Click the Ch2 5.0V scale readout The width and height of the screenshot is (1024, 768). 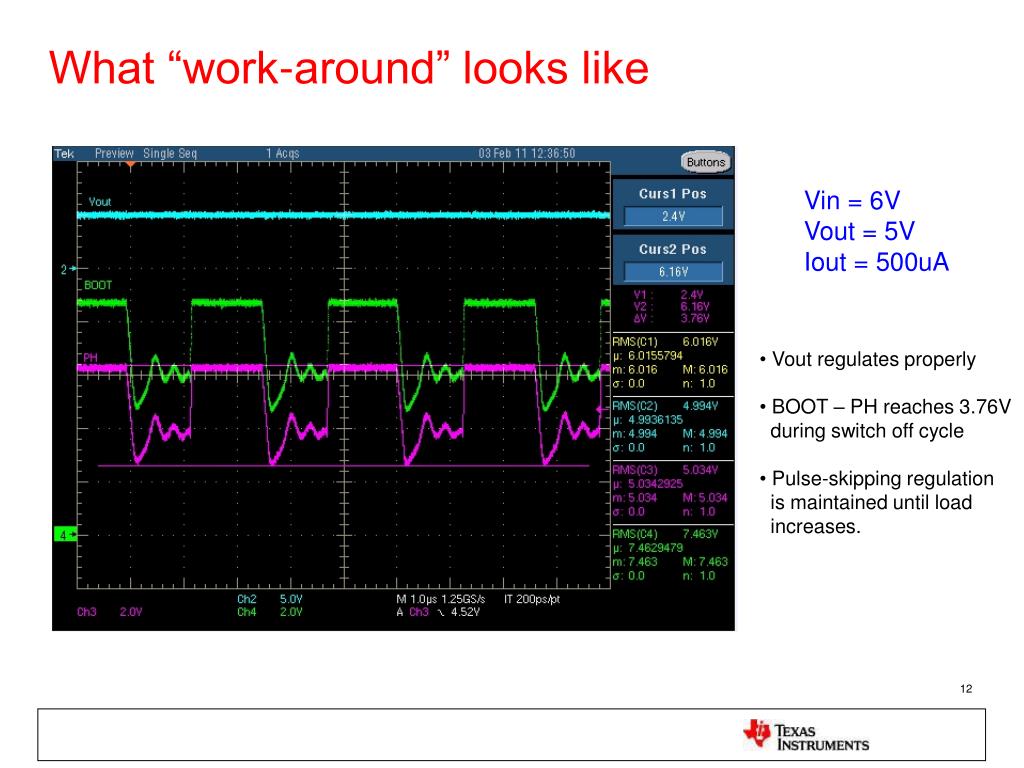[x=270, y=599]
